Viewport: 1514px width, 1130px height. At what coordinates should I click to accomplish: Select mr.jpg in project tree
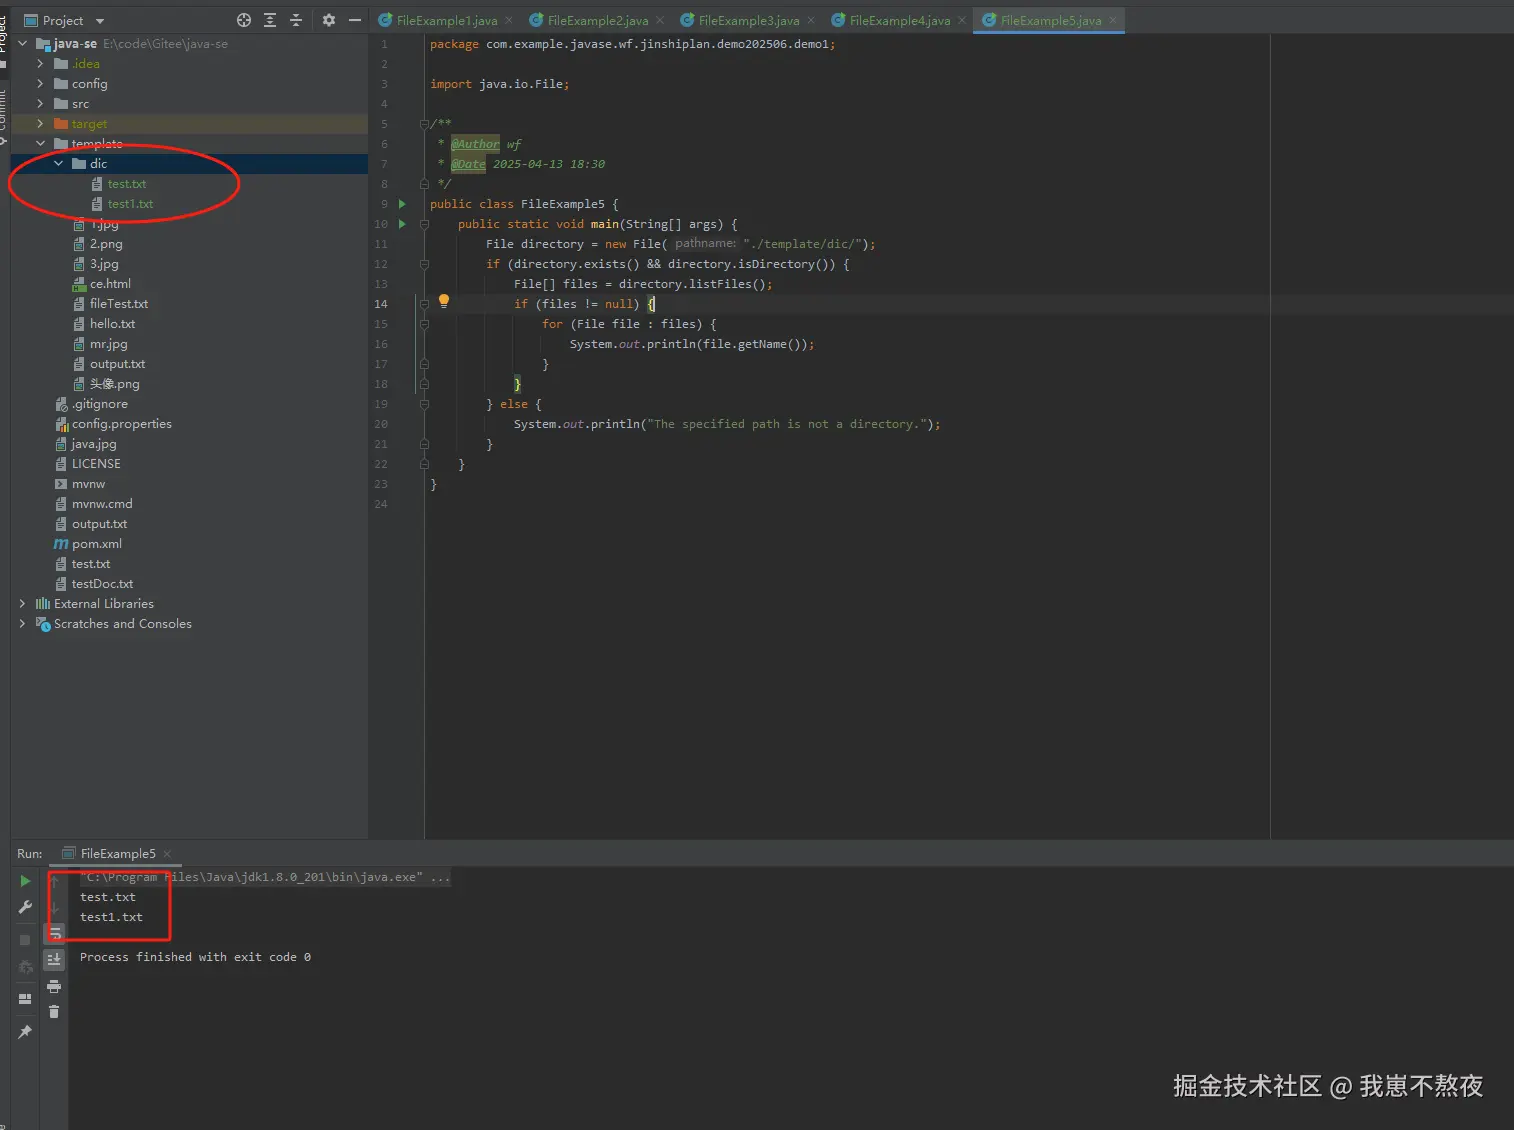point(108,344)
